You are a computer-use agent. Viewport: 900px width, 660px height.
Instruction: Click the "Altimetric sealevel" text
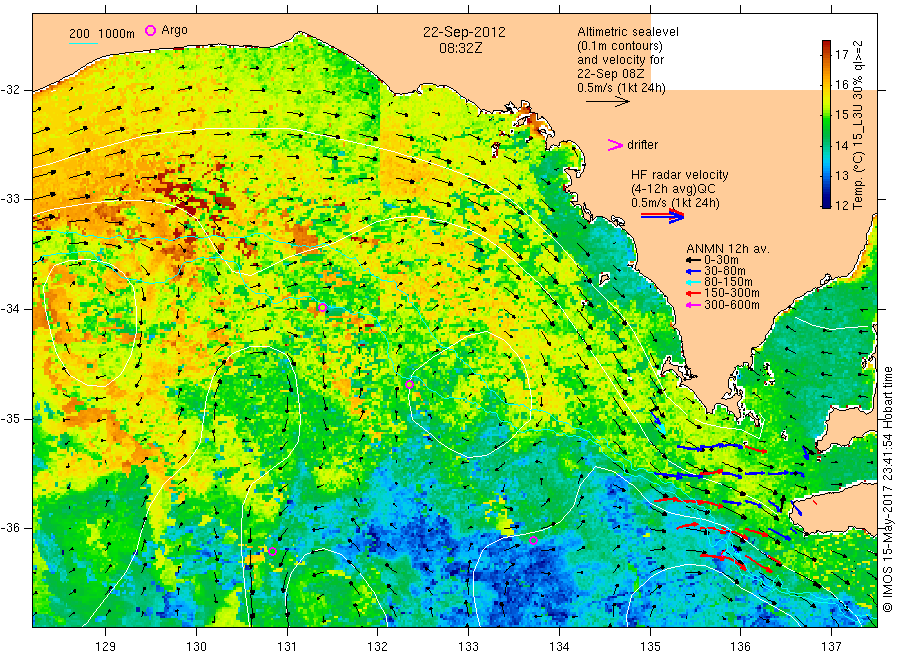pos(628,32)
